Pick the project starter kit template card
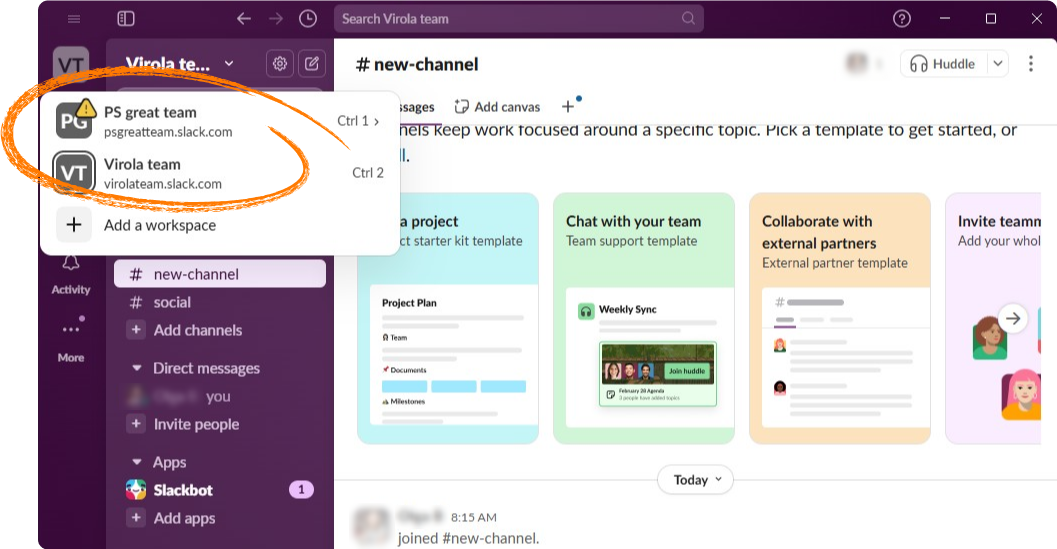1057x549 pixels. [448, 318]
